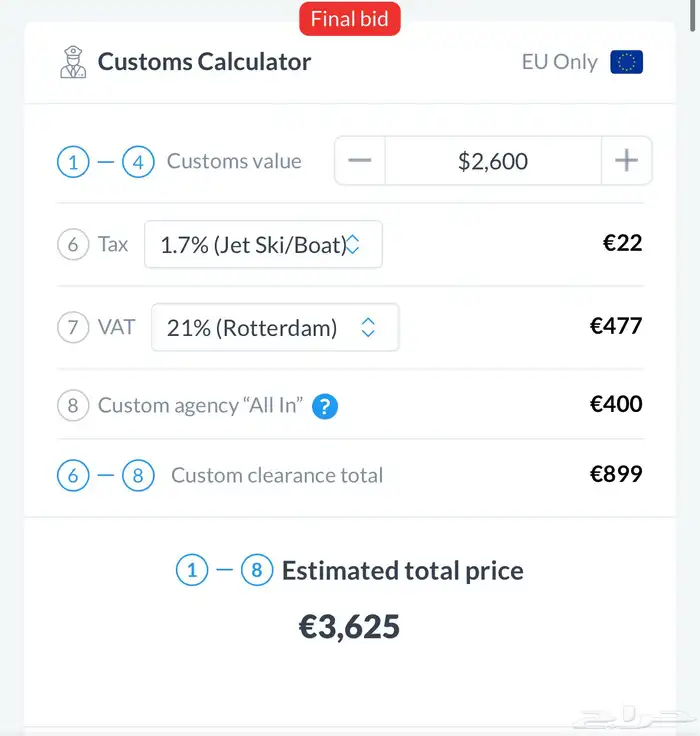Click step 6 circle beside Tax
This screenshot has height=736, width=700.
pyautogui.click(x=73, y=245)
